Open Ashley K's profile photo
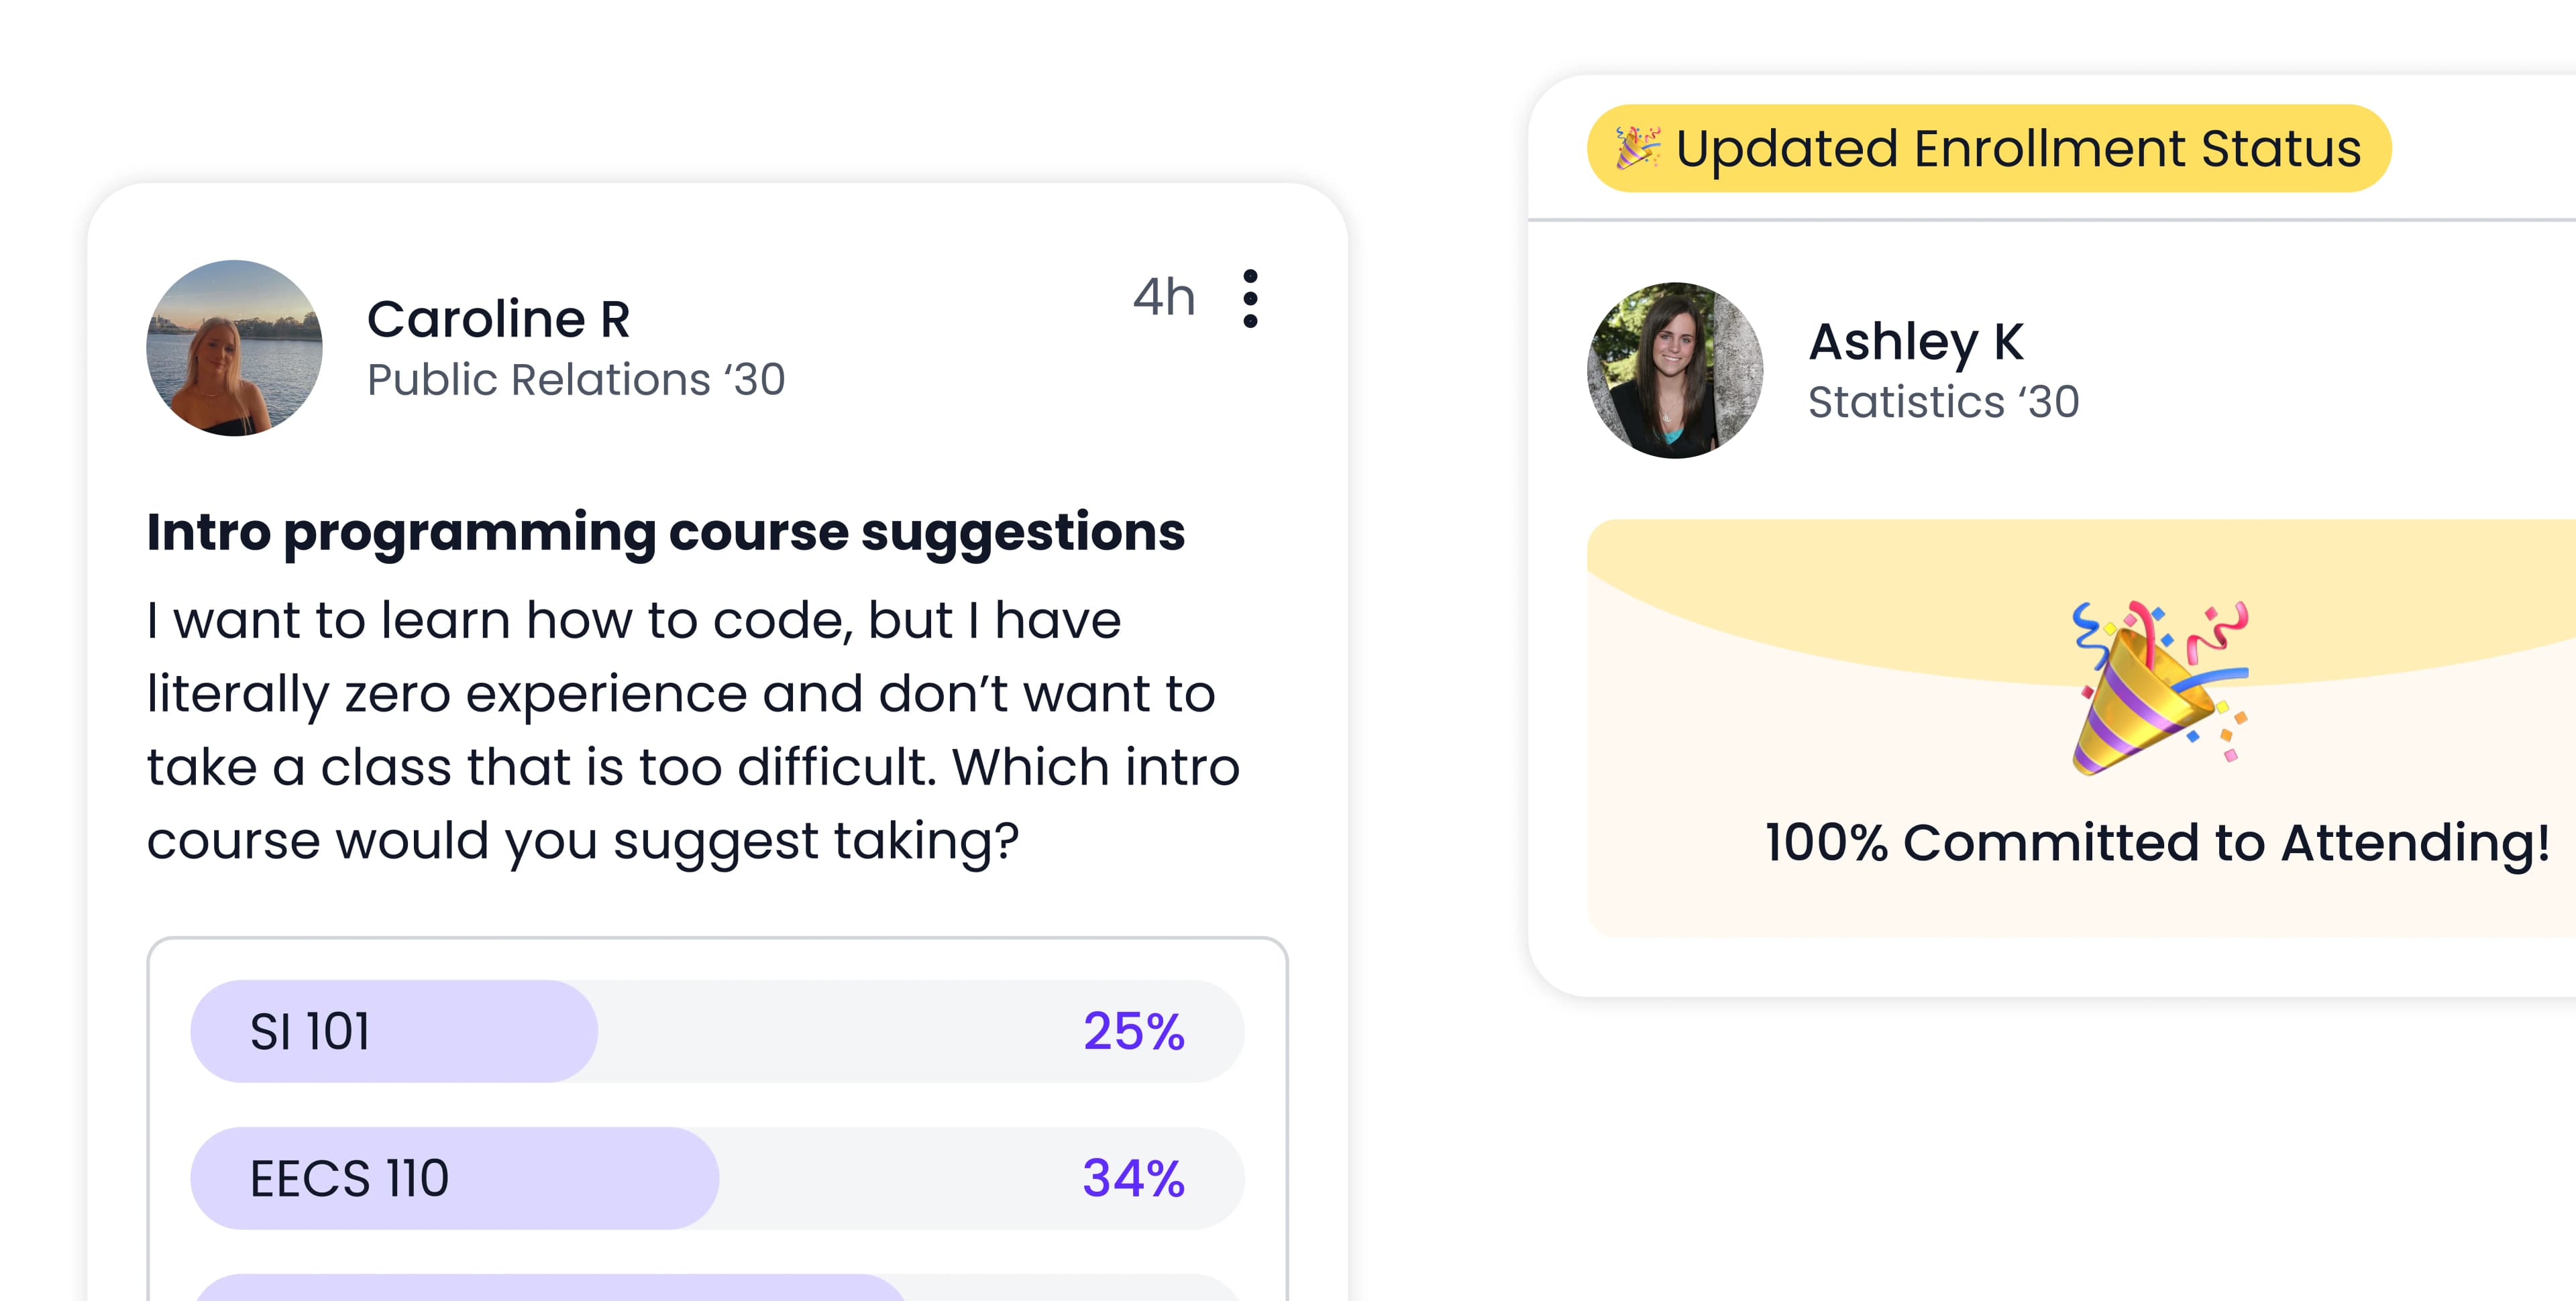Screen dimensions: 2576x1301 click(1675, 370)
